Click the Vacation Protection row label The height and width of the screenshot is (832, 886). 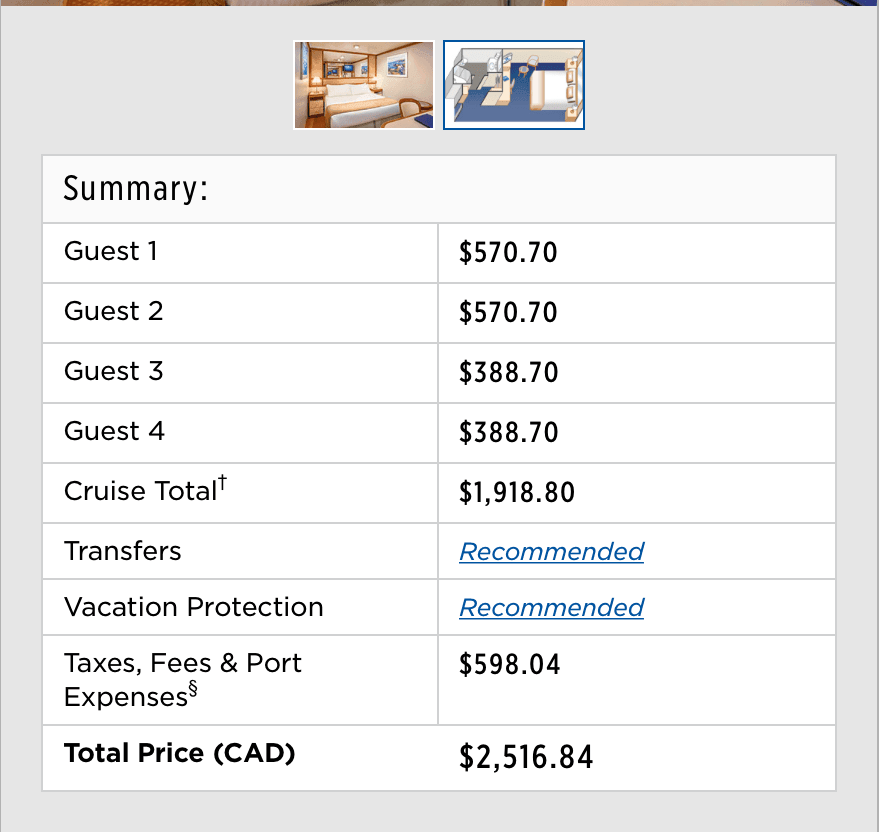193,608
